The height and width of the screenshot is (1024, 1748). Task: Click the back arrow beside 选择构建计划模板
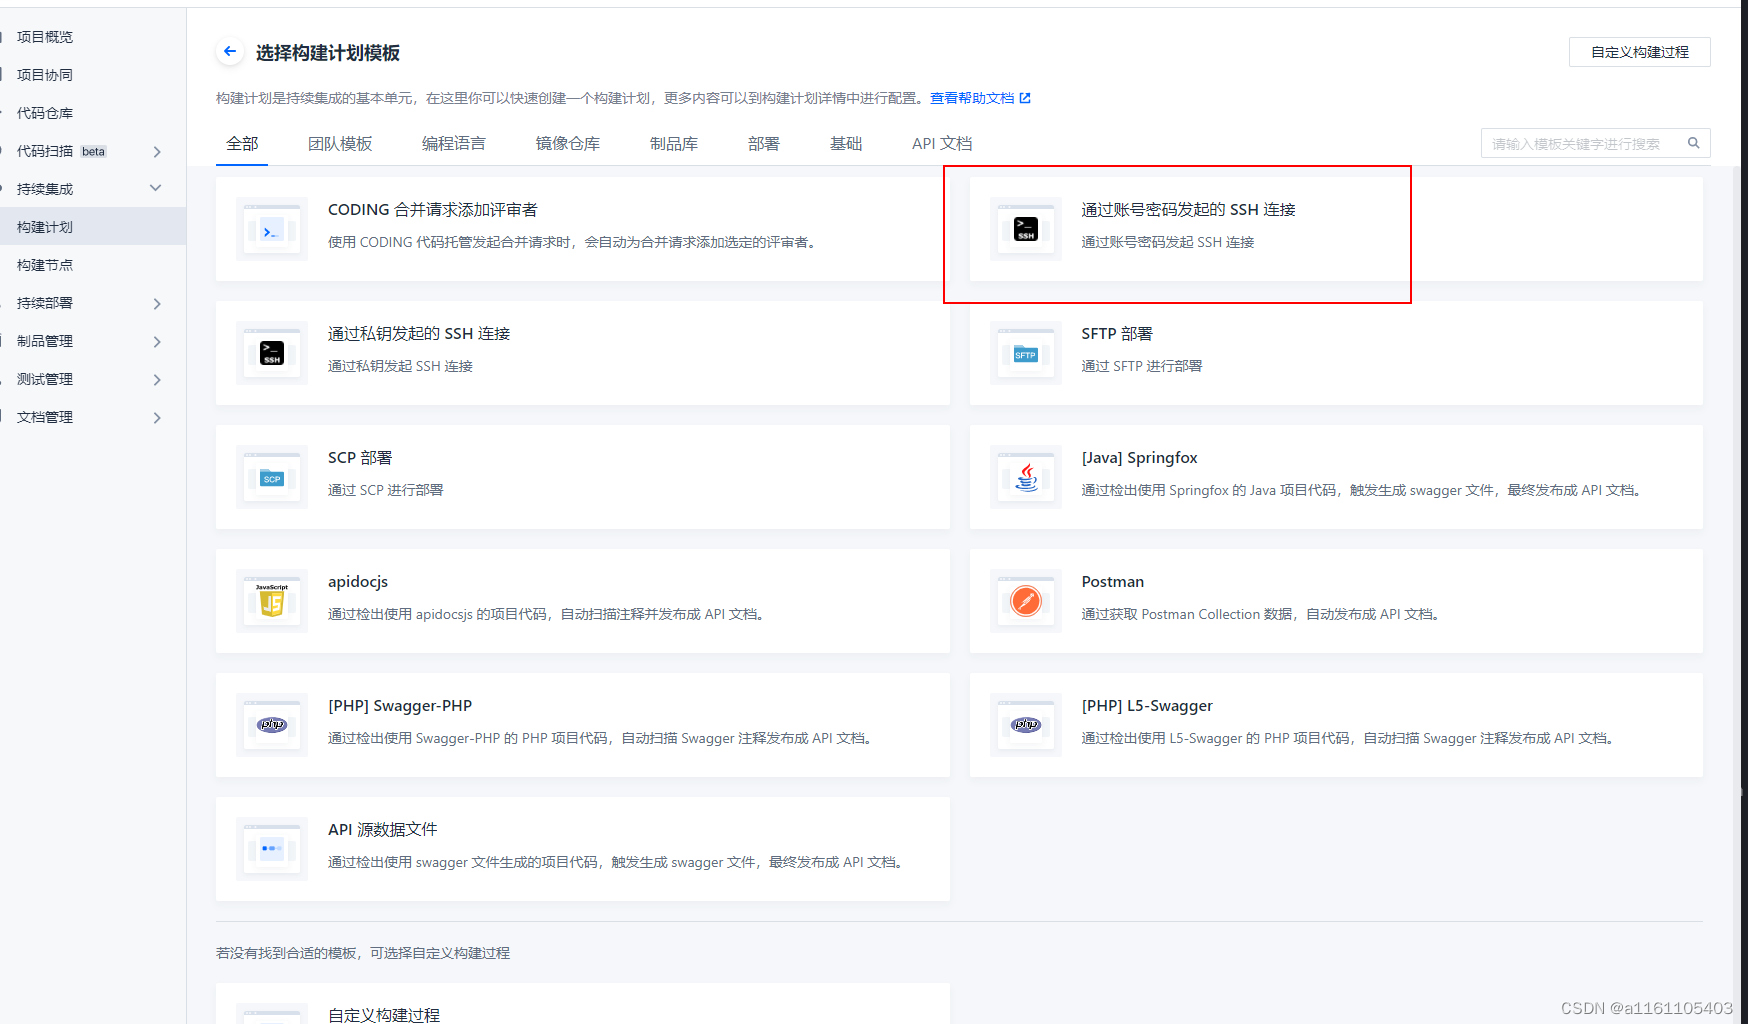pos(230,51)
